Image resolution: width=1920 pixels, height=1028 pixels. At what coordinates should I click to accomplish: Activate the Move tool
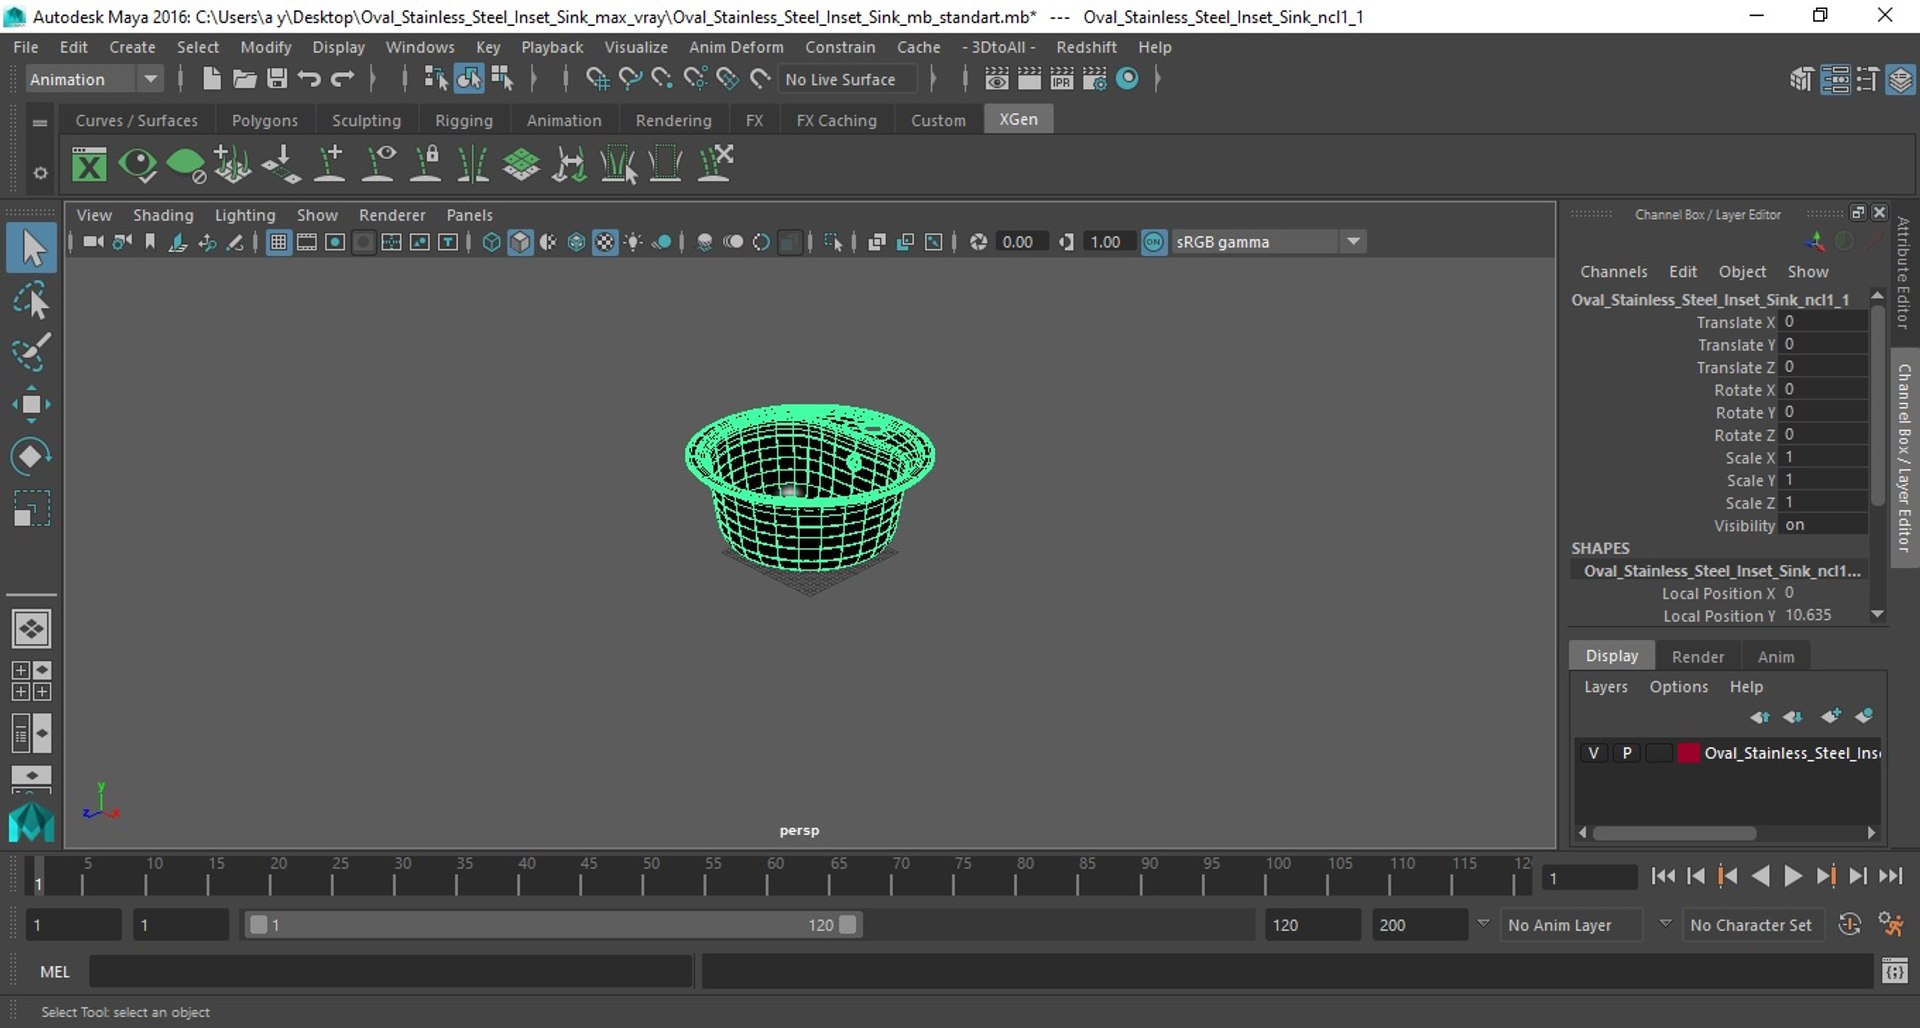coord(31,404)
